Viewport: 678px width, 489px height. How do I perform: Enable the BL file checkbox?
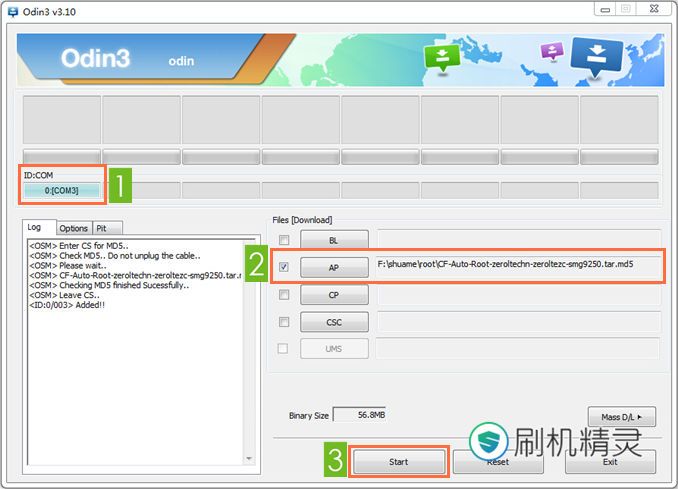tap(284, 240)
